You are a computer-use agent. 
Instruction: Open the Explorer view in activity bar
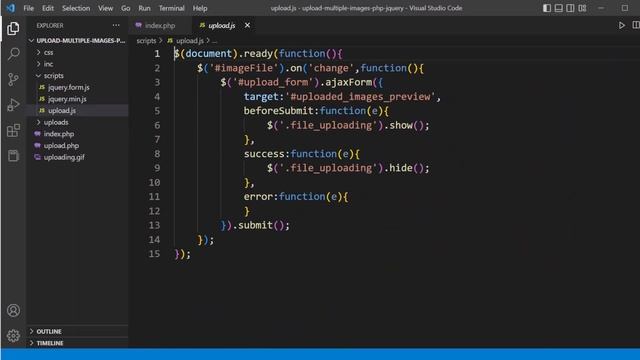point(13,29)
